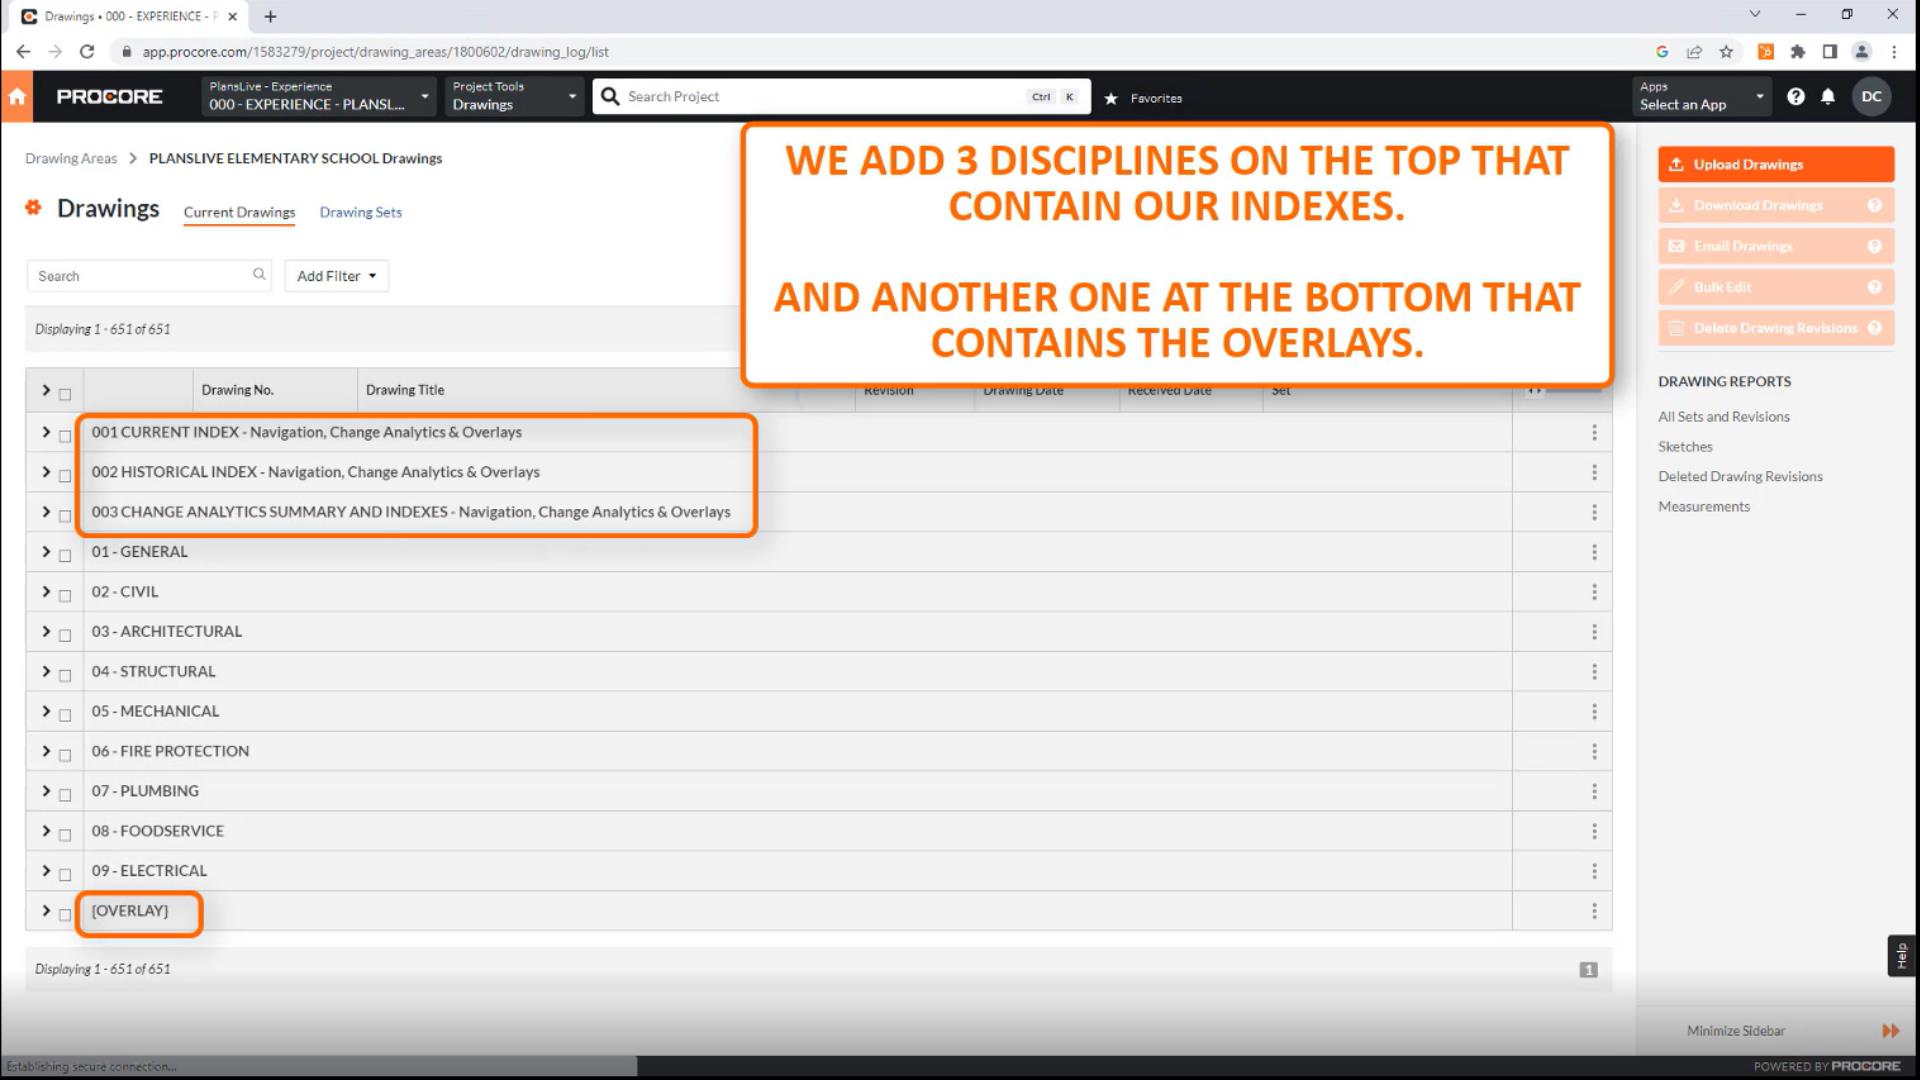The width and height of the screenshot is (1920, 1080).
Task: Check the 01 - GENERAL row checkbox
Action: pos(65,555)
